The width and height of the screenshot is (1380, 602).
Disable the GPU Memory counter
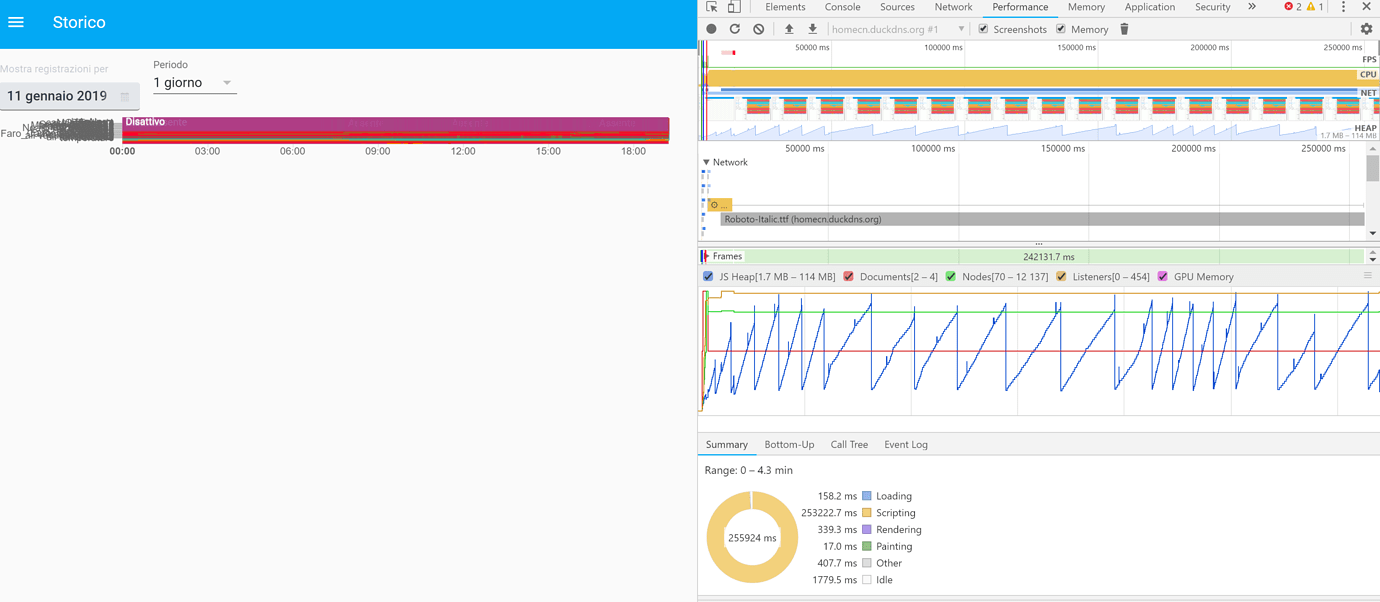point(1161,276)
